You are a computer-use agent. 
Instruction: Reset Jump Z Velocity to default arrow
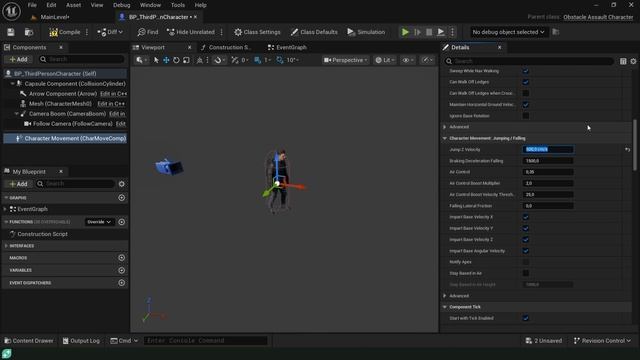click(627, 150)
